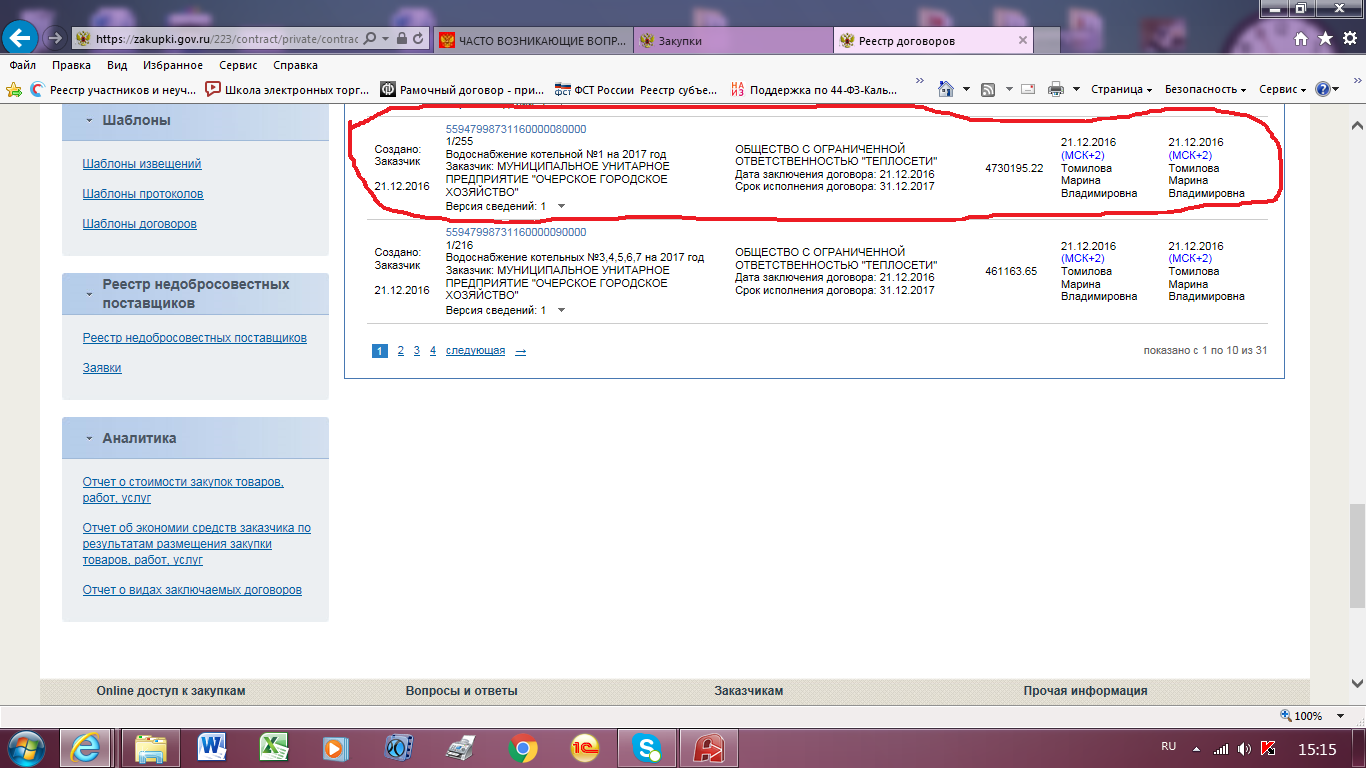The image size is (1366, 768).
Task: Click the 1C application taskbar icon
Action: click(585, 747)
